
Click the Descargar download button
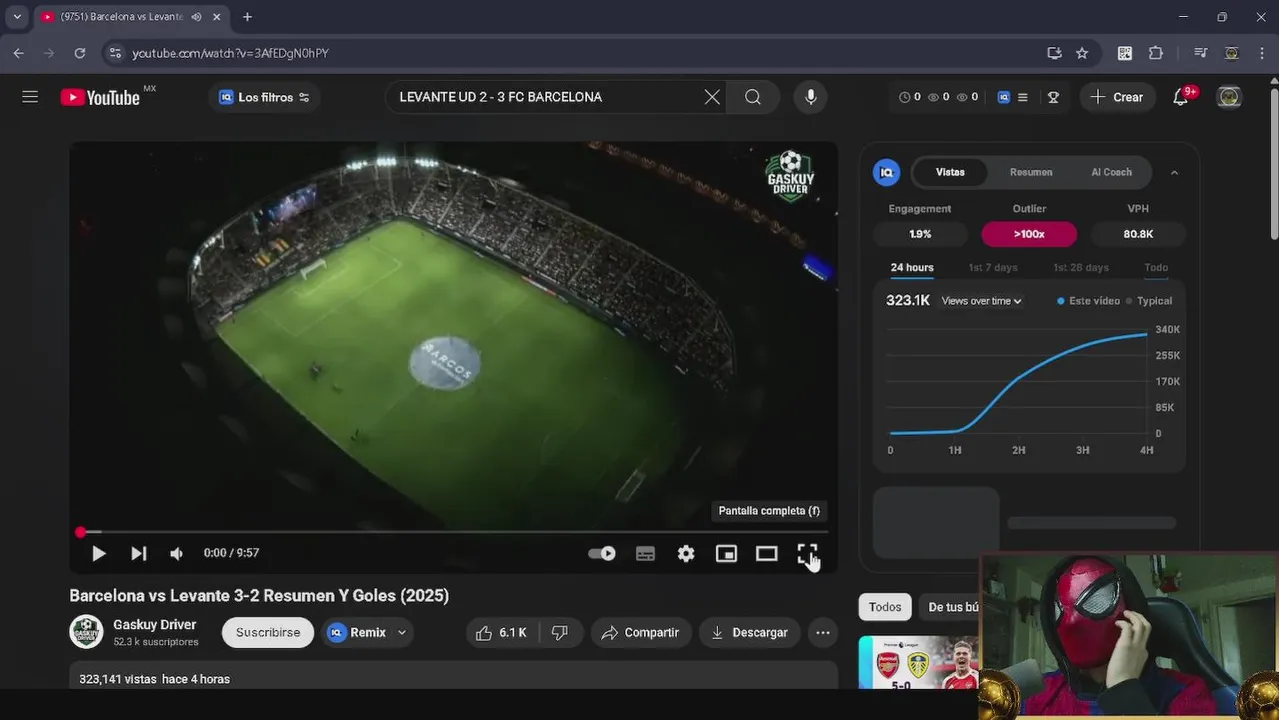click(749, 633)
